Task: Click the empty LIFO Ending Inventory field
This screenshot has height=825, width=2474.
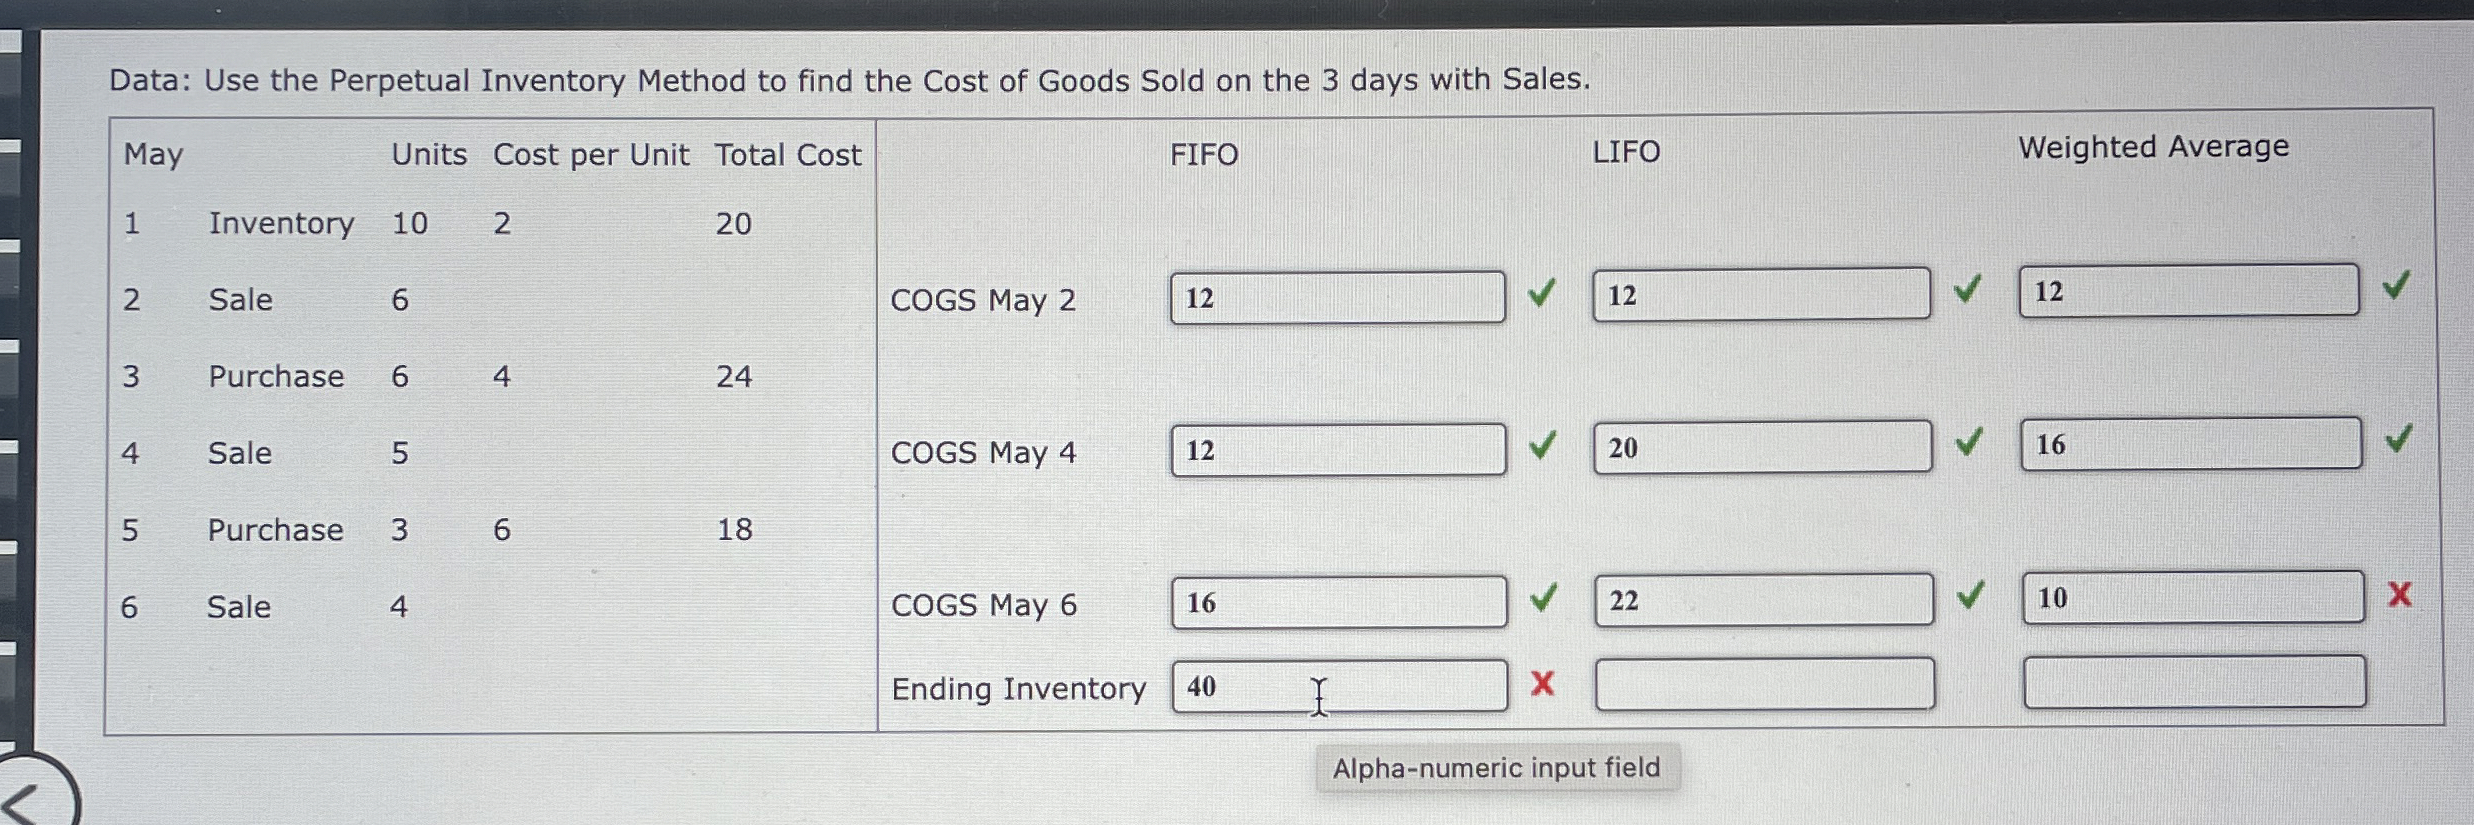Action: tap(1765, 682)
